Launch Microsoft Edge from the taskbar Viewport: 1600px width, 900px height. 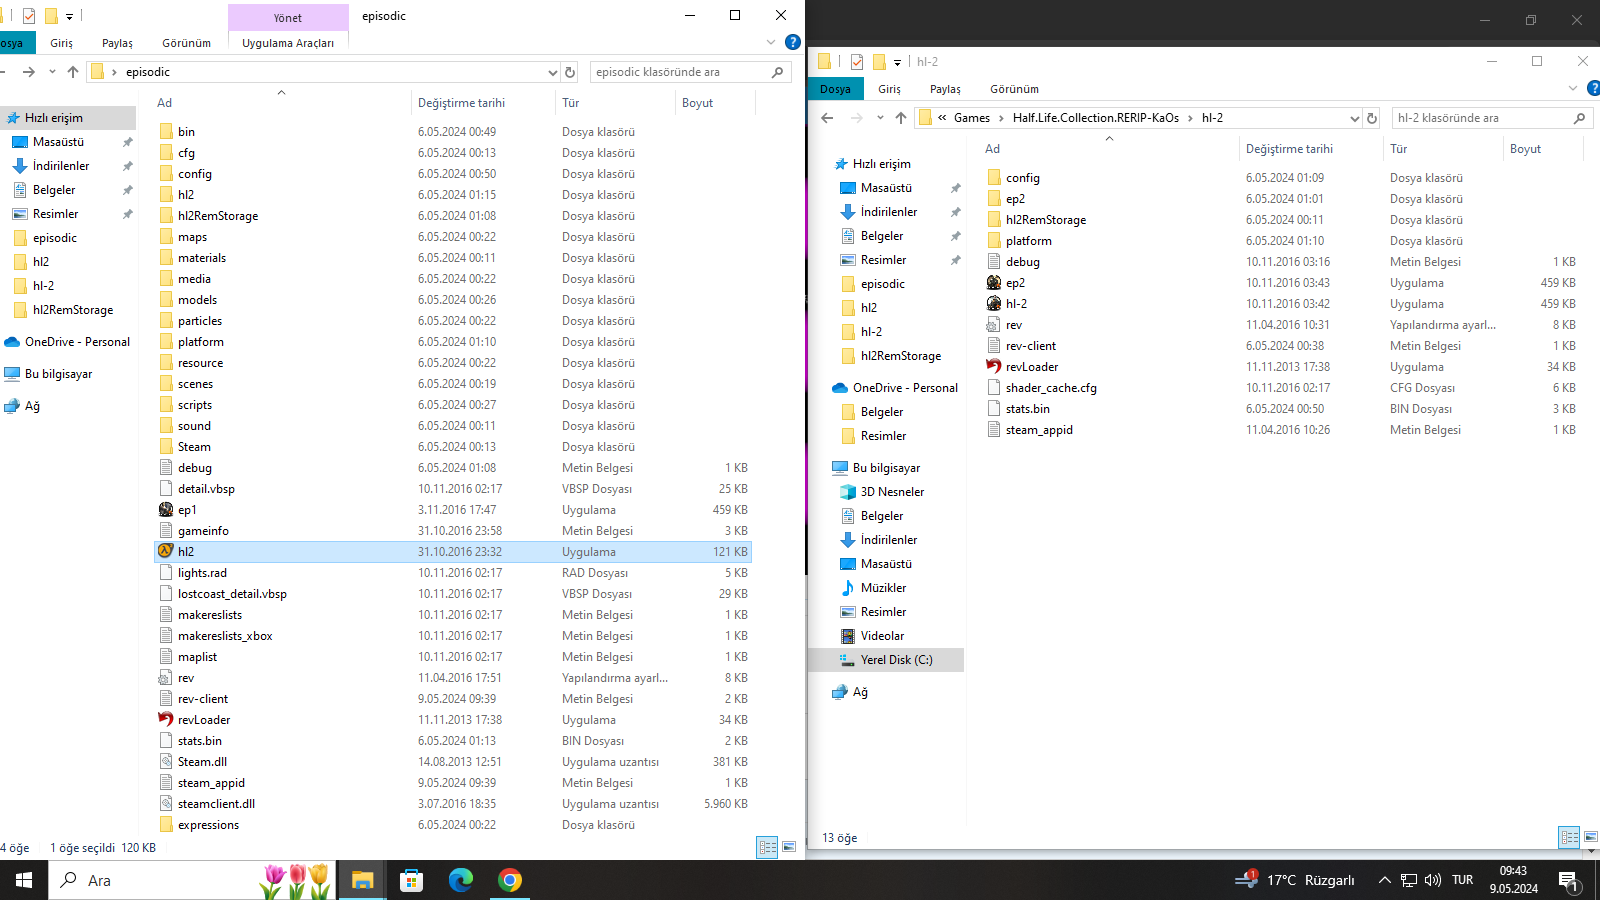460,880
